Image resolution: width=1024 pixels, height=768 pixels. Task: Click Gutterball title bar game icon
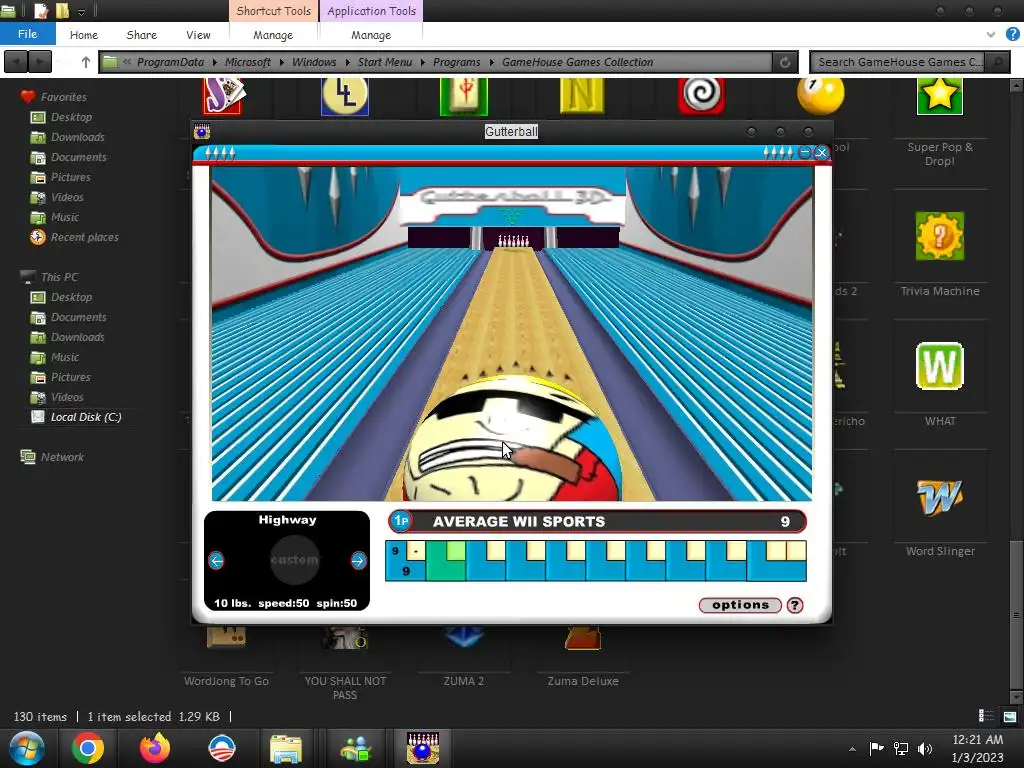pos(202,131)
